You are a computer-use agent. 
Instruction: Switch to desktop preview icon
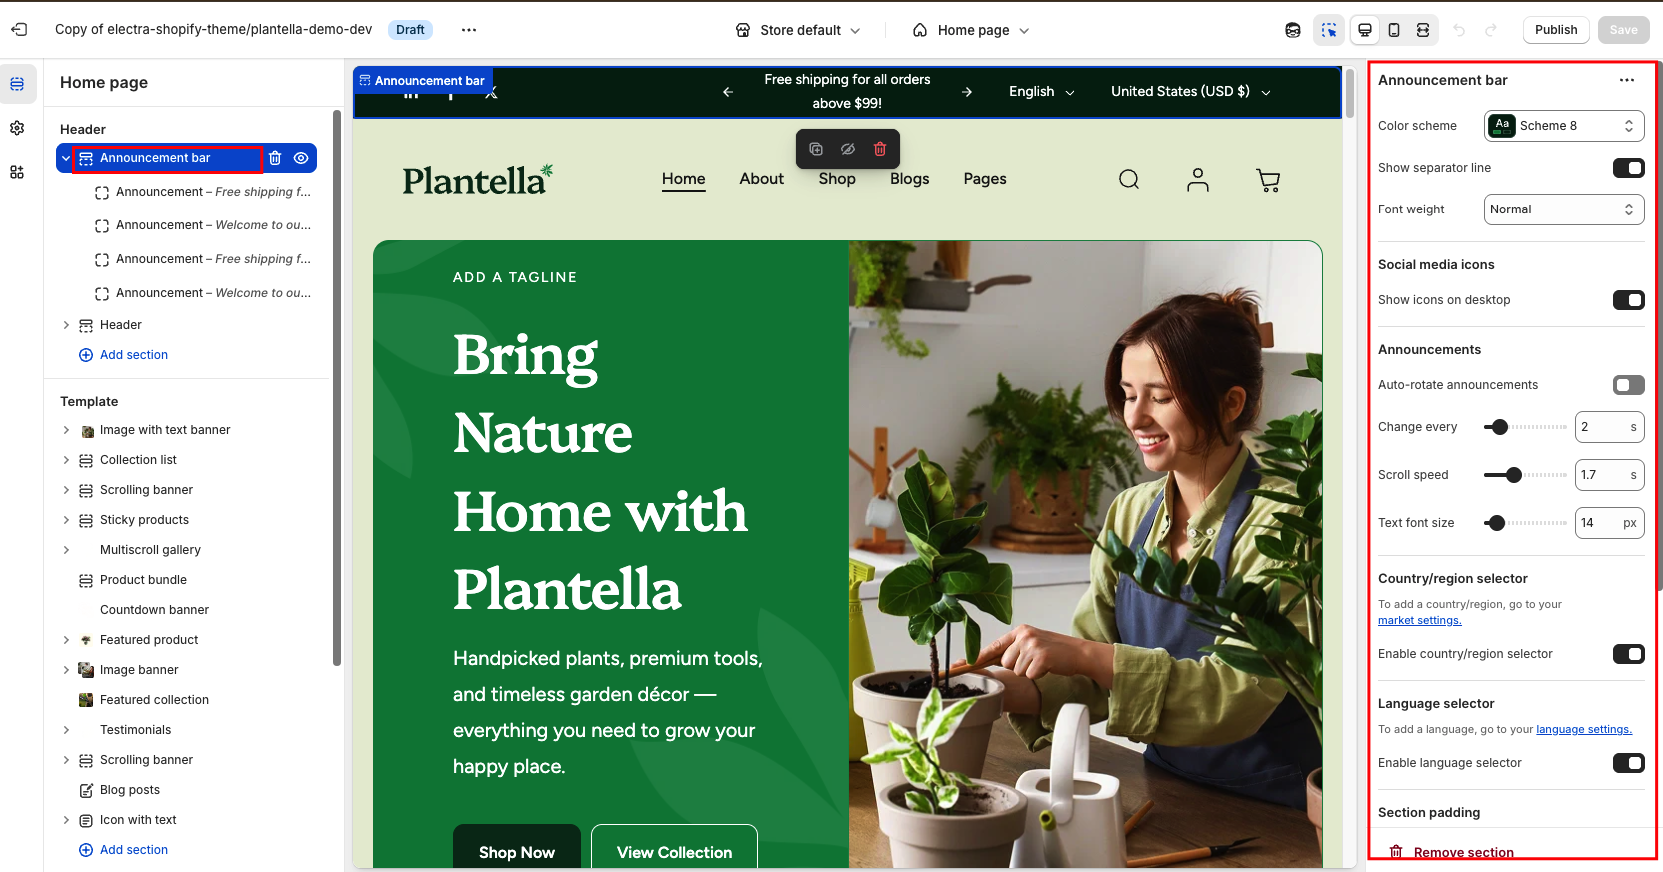pos(1365,30)
